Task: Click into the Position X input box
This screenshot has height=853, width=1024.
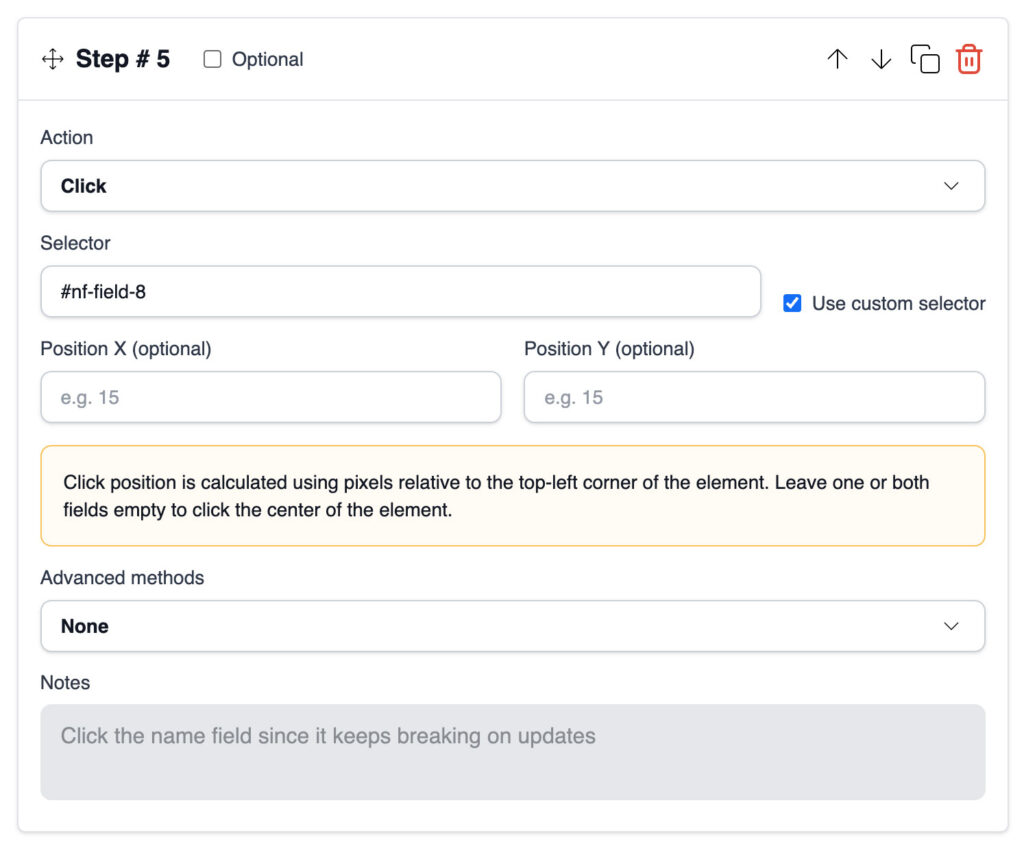Action: 270,397
